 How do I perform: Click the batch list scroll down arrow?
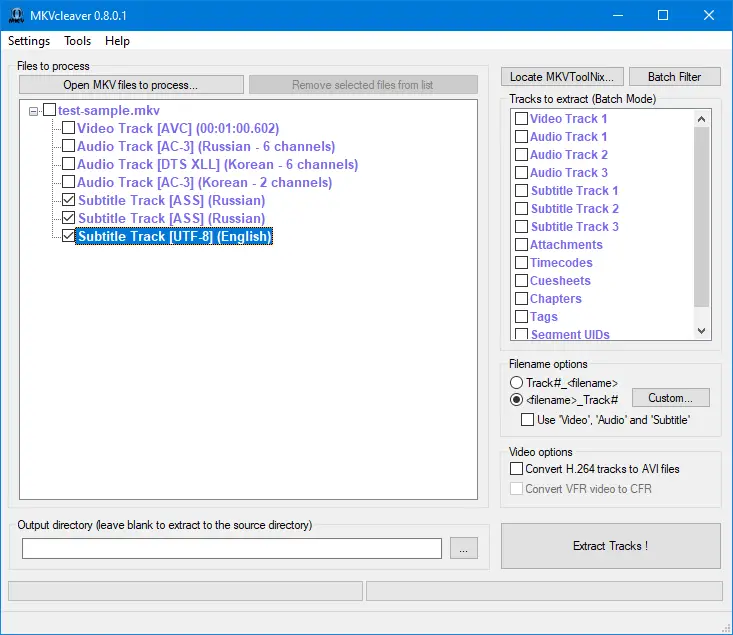coord(701,331)
